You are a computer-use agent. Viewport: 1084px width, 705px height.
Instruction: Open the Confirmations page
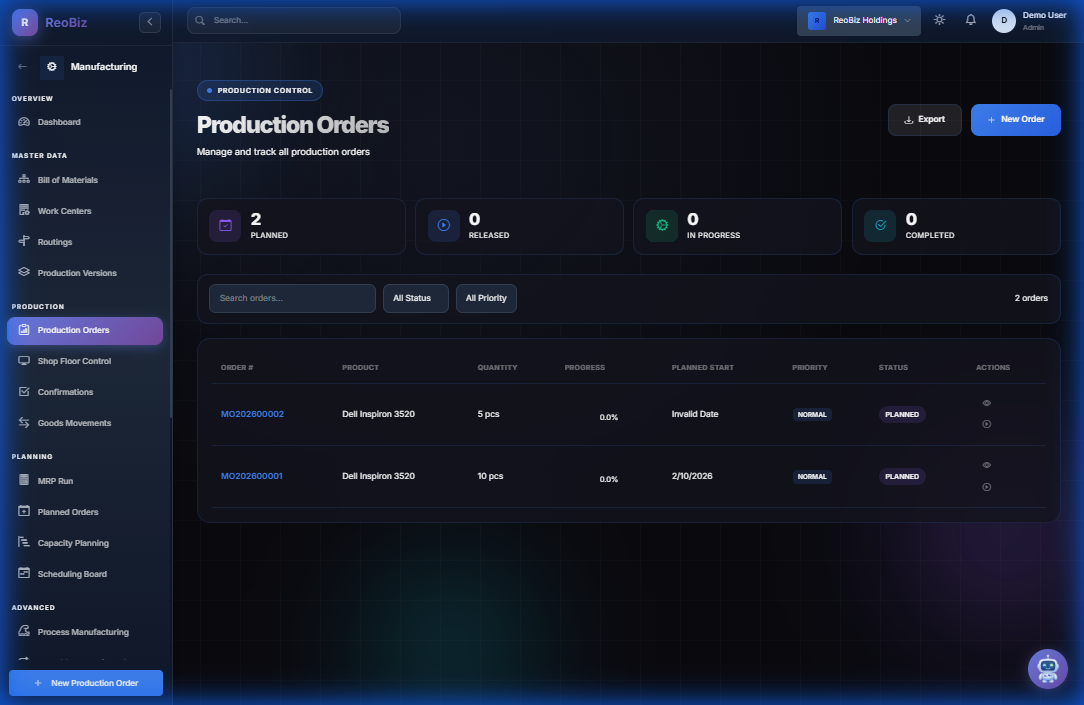[x=64, y=392]
